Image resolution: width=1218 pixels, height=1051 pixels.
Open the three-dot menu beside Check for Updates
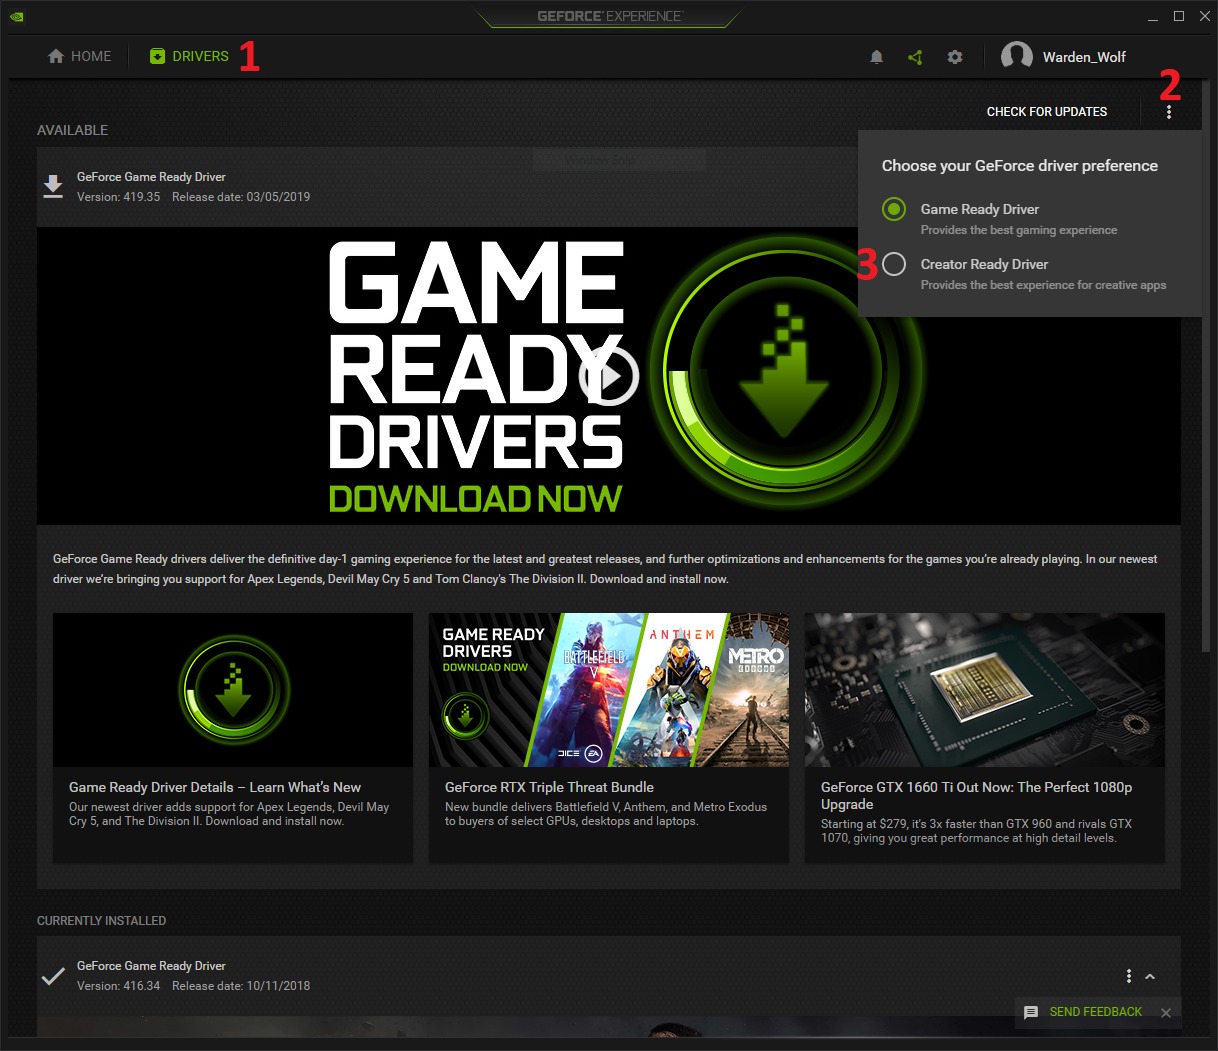pyautogui.click(x=1168, y=112)
